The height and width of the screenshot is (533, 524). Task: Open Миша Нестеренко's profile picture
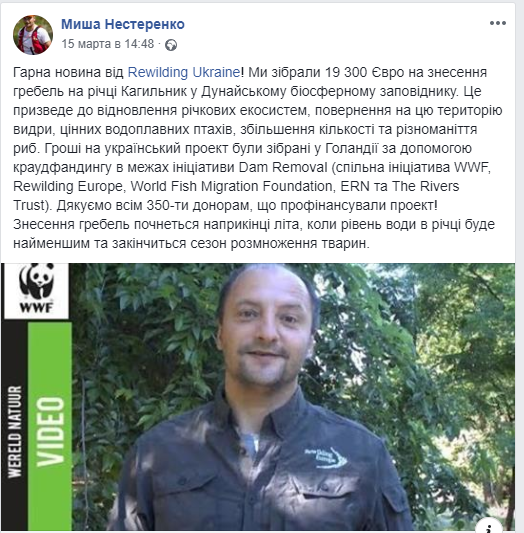pyautogui.click(x=33, y=35)
